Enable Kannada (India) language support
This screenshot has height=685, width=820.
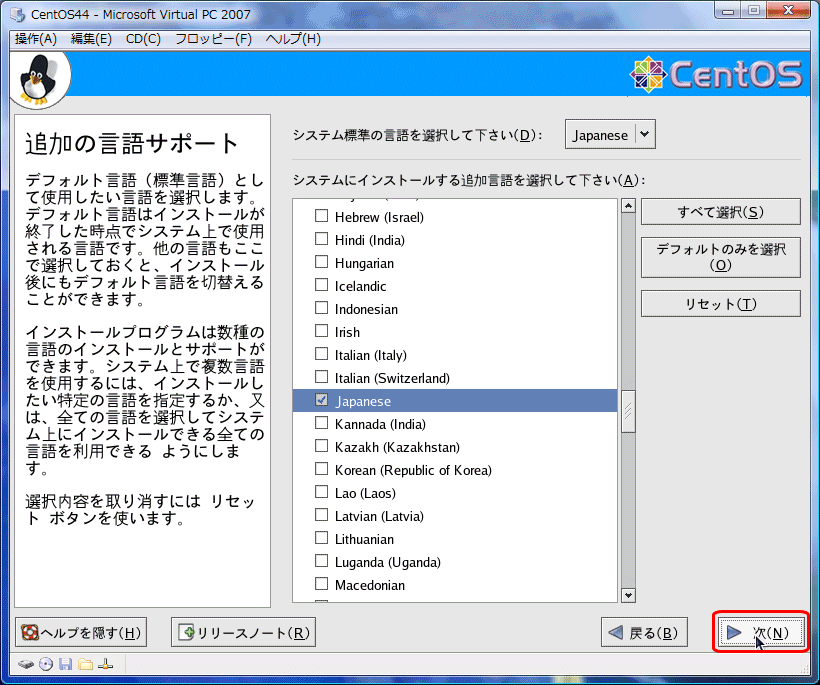(x=322, y=423)
